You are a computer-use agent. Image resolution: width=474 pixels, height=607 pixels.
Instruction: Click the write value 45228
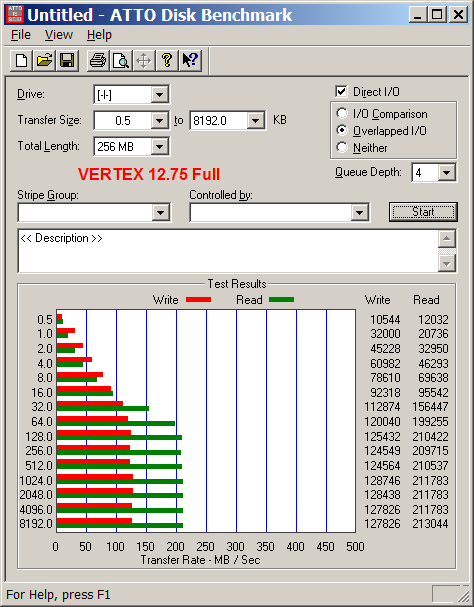[385, 348]
